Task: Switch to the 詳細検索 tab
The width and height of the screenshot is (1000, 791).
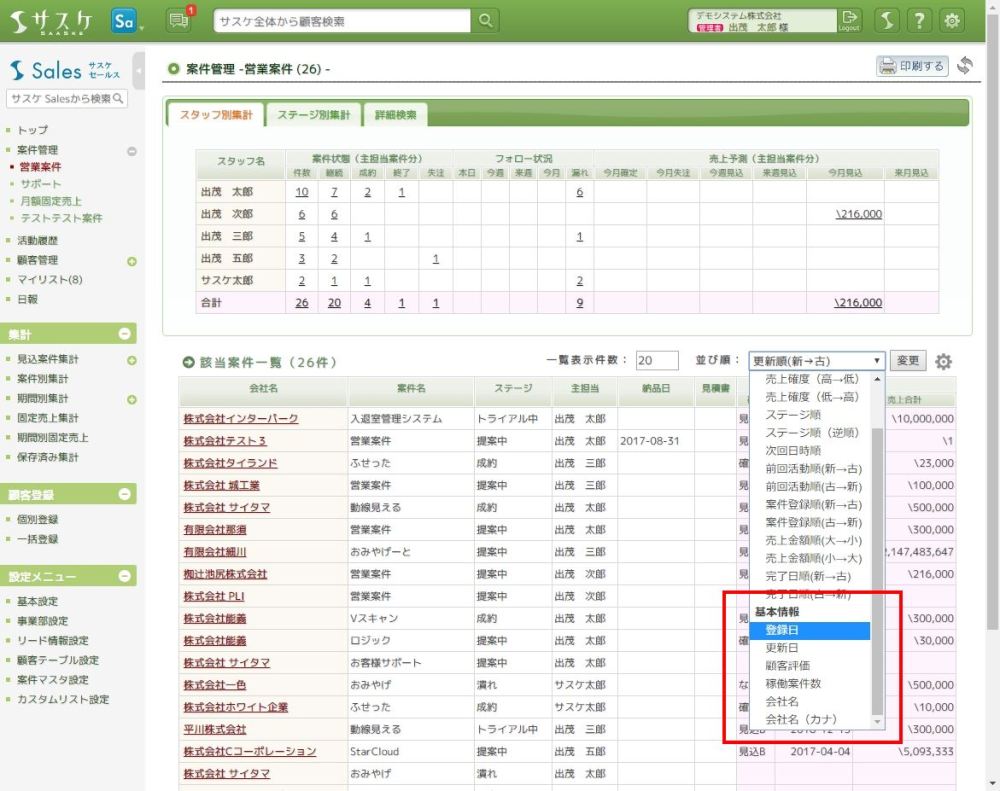Action: click(x=395, y=115)
